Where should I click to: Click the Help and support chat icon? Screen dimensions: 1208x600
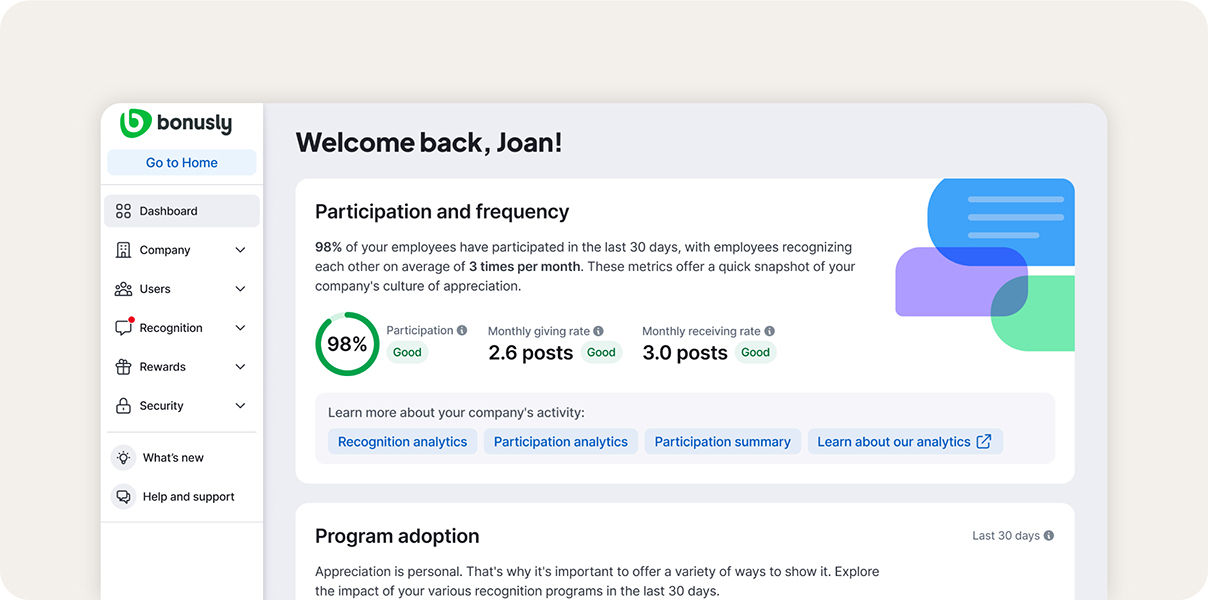[123, 497]
